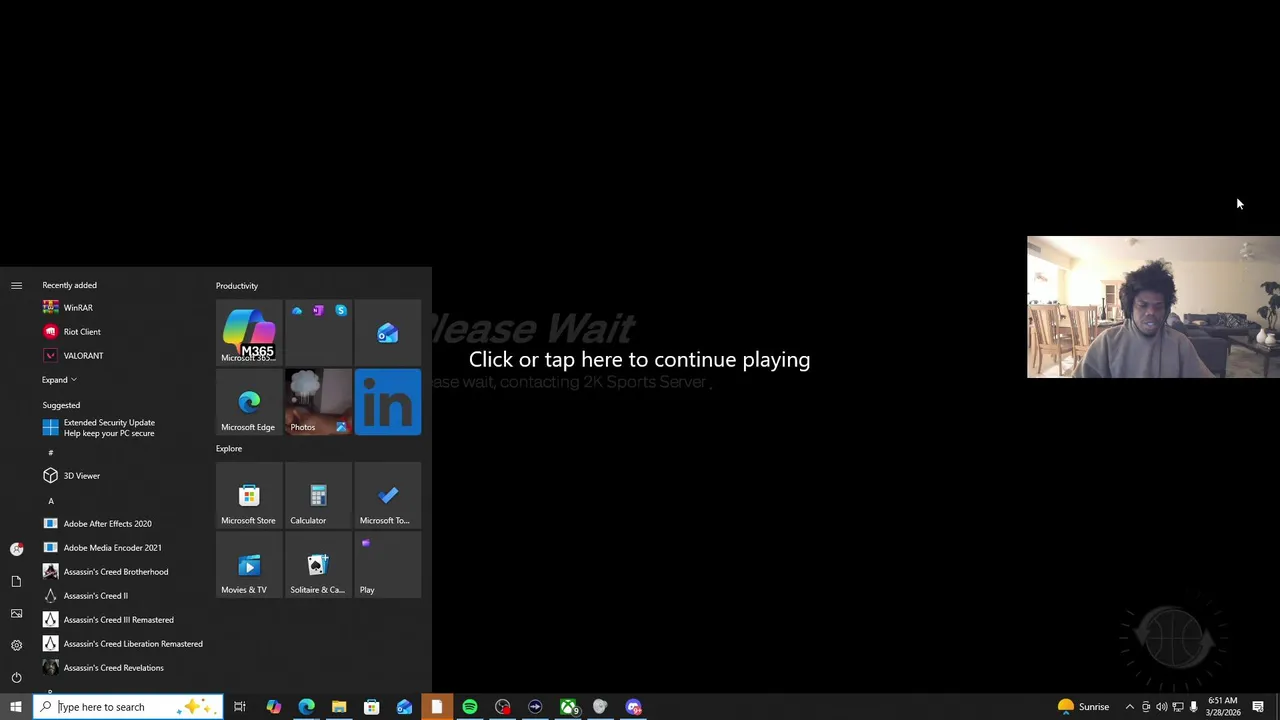The height and width of the screenshot is (720, 1280).
Task: Open Xbox app from the taskbar
Action: [568, 707]
